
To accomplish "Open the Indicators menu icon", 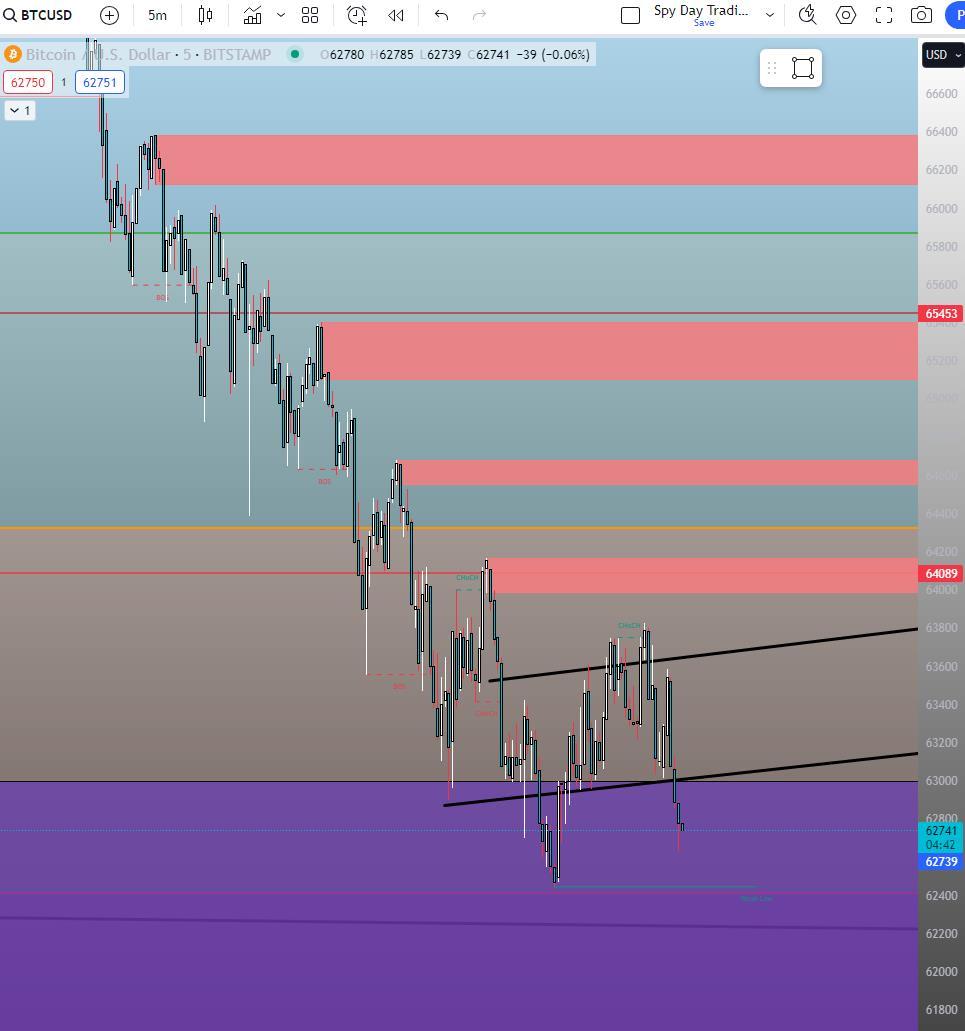I will point(252,15).
